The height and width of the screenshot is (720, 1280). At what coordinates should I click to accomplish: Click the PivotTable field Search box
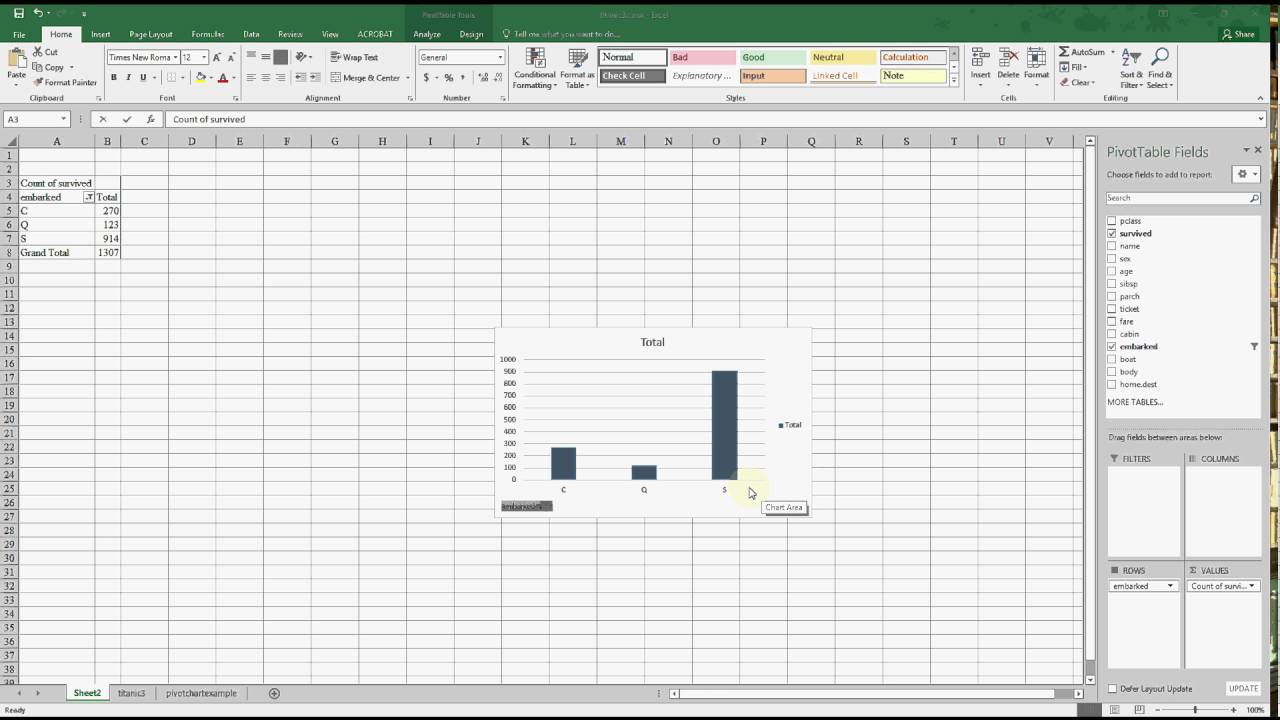click(1182, 198)
